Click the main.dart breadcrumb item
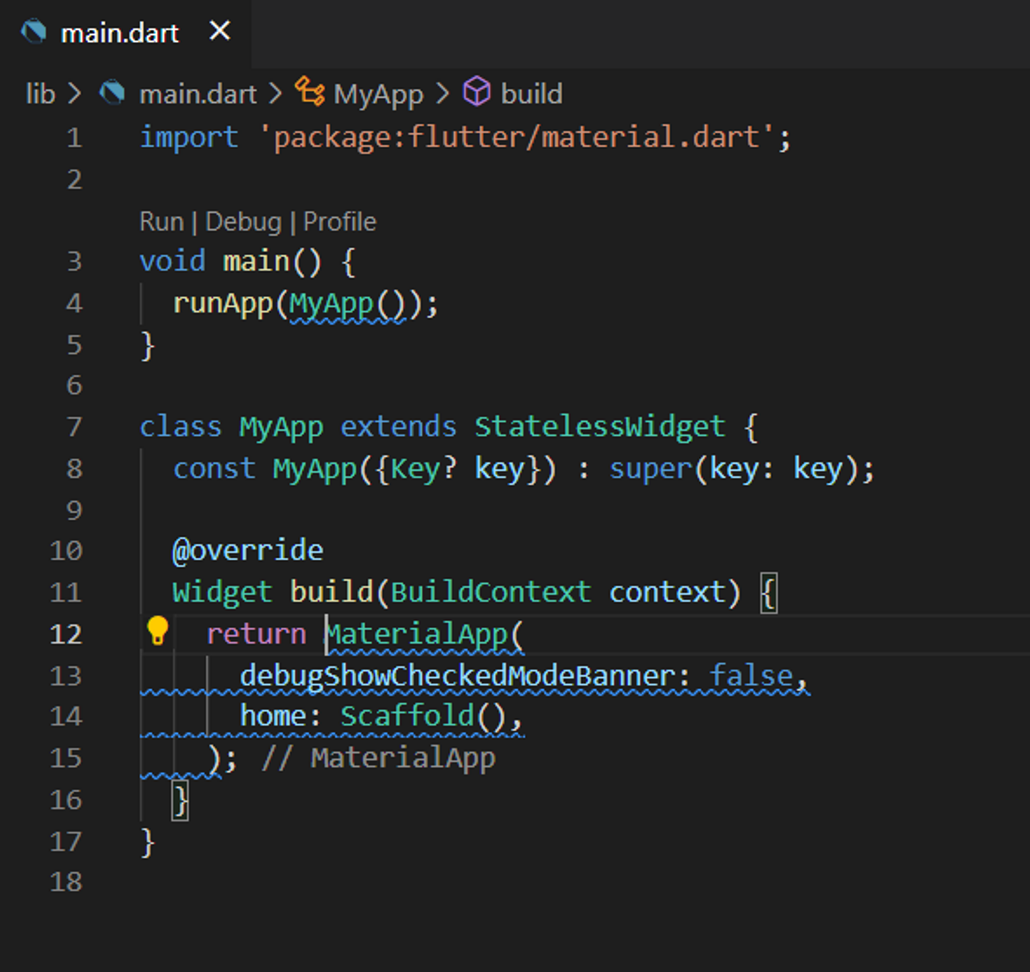Screen dimensions: 1030x972 coord(198,95)
